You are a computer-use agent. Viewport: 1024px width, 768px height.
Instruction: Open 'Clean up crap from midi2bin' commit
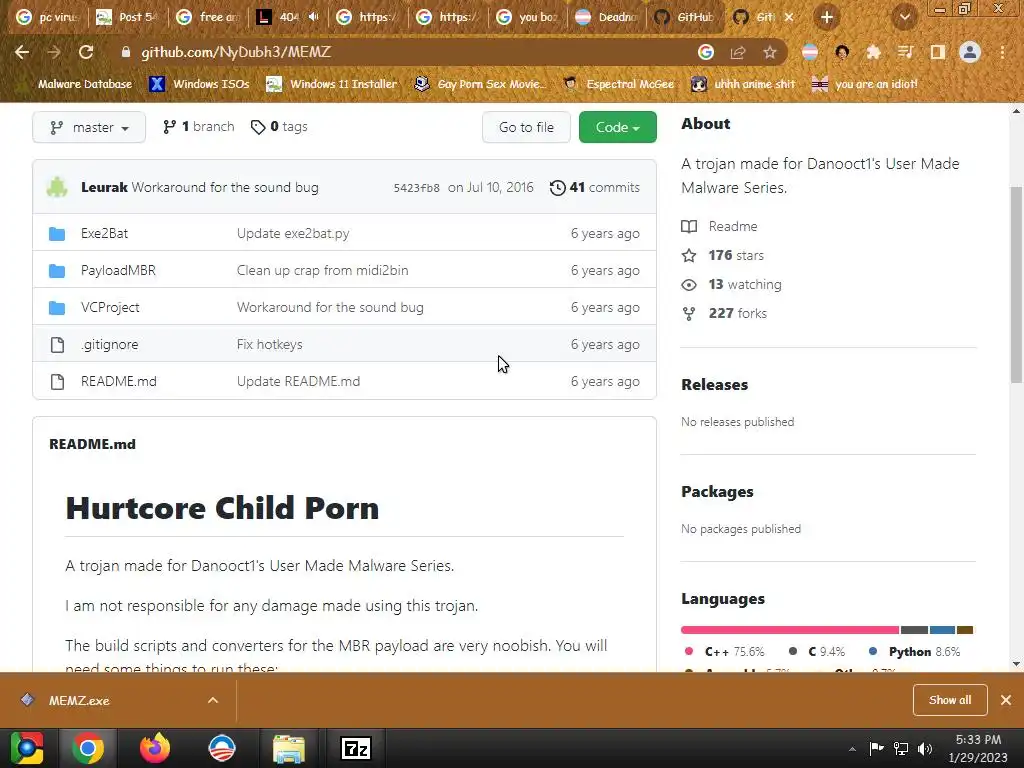point(323,270)
